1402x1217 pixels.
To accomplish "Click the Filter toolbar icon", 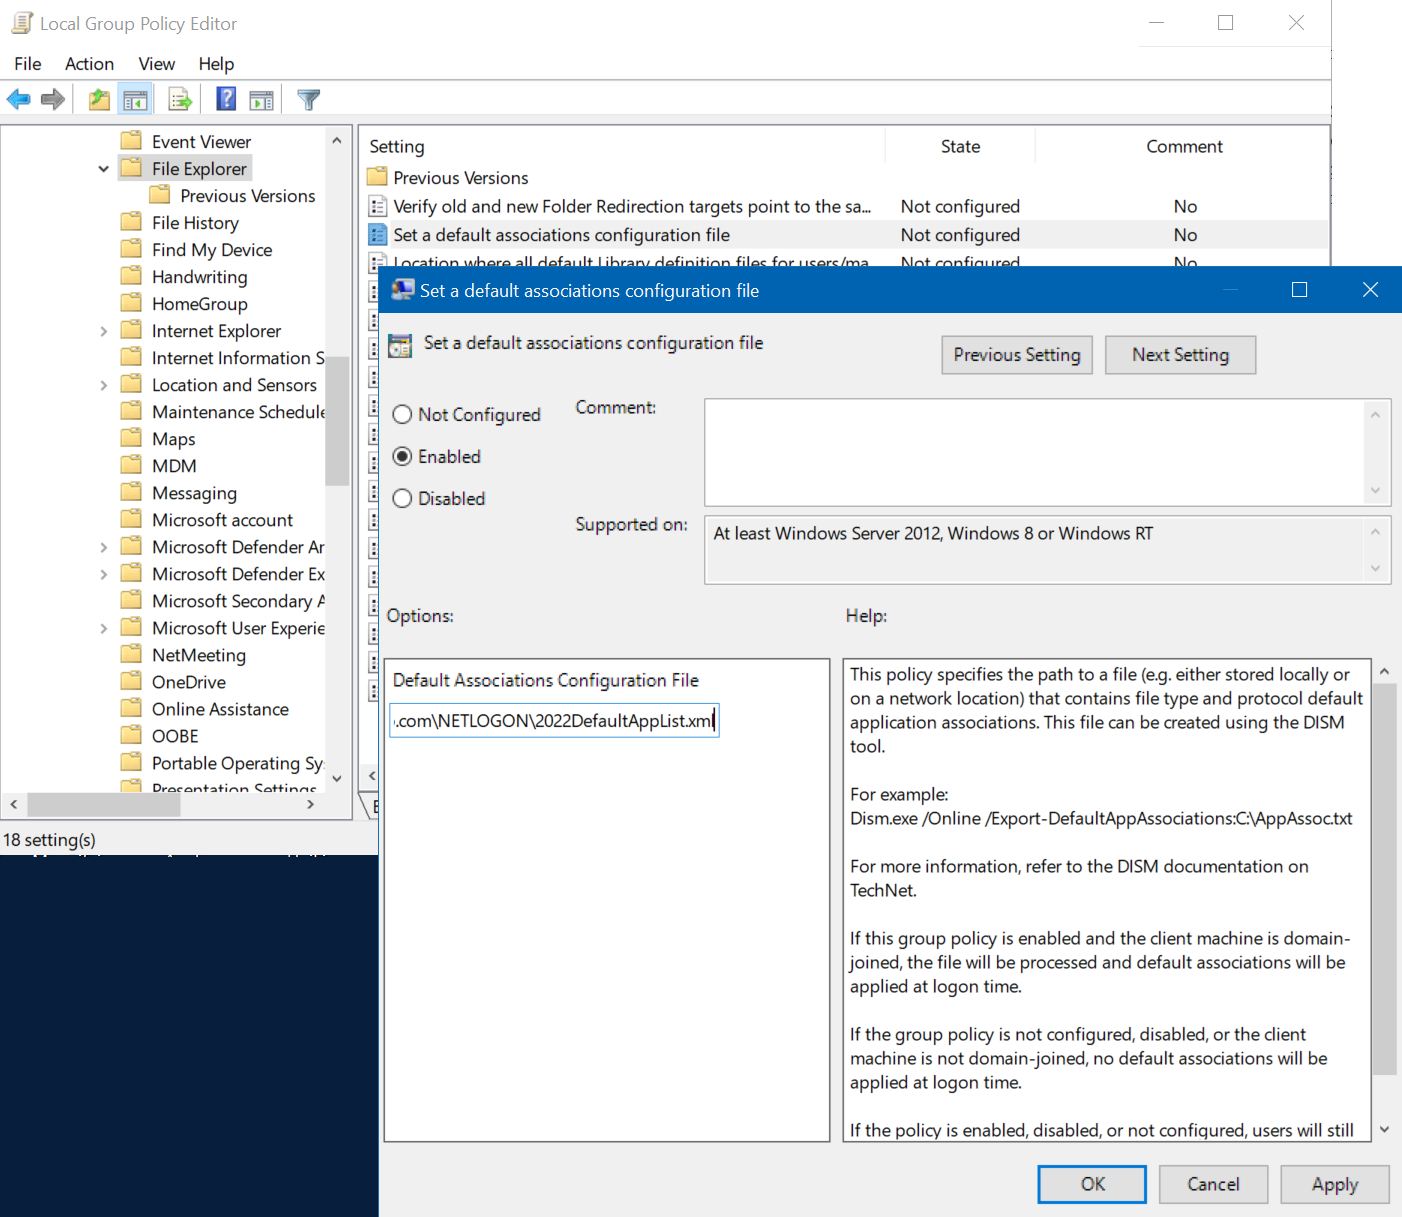I will 308,99.
